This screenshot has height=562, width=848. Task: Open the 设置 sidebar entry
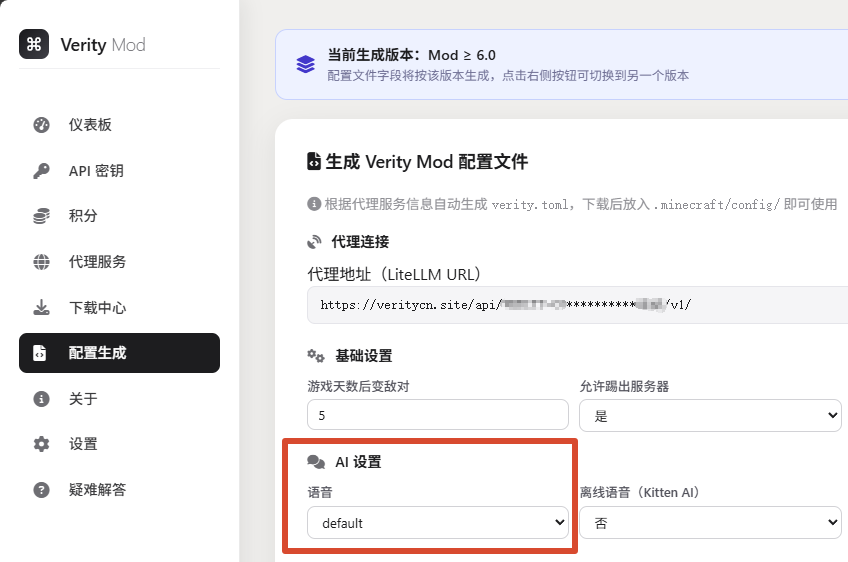[119, 444]
